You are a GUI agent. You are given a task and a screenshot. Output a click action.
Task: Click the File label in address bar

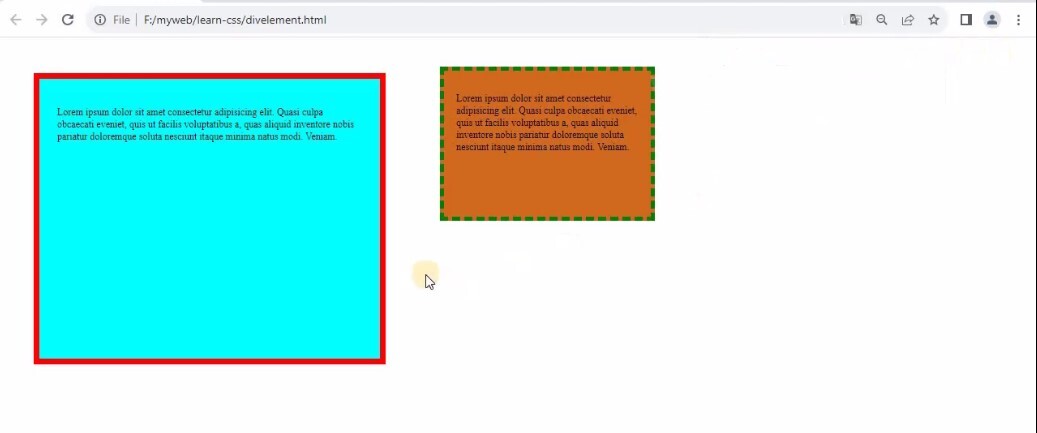tap(121, 20)
